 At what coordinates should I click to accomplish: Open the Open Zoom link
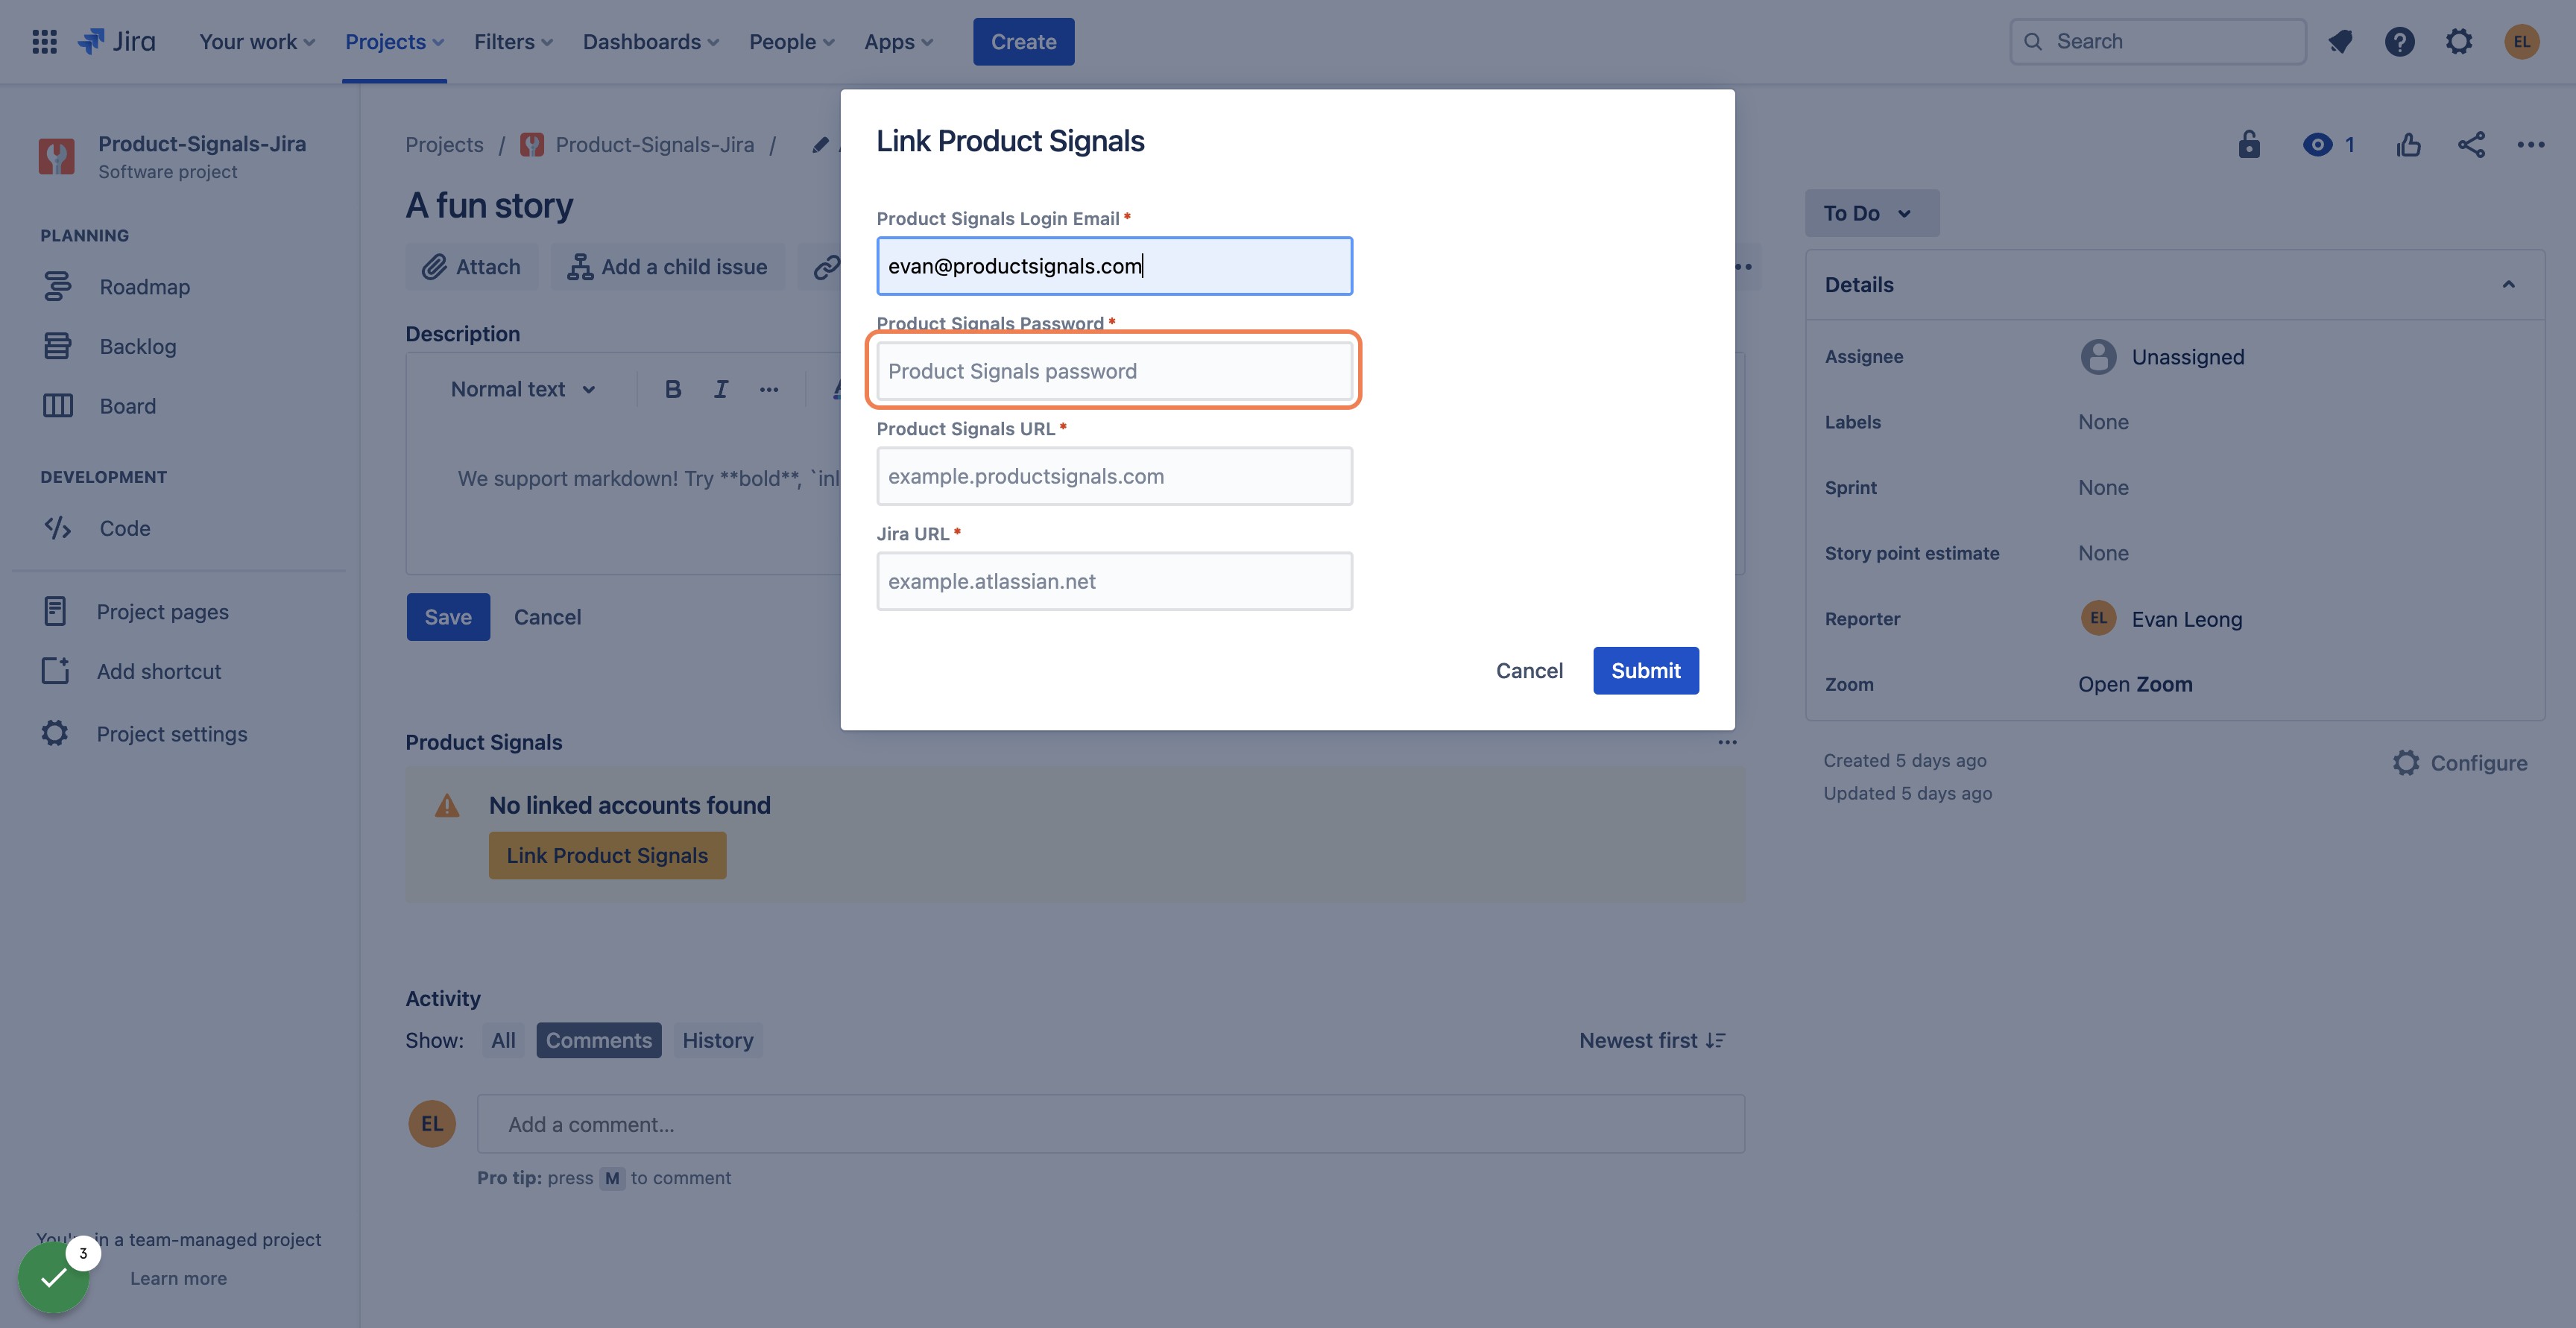click(2135, 684)
